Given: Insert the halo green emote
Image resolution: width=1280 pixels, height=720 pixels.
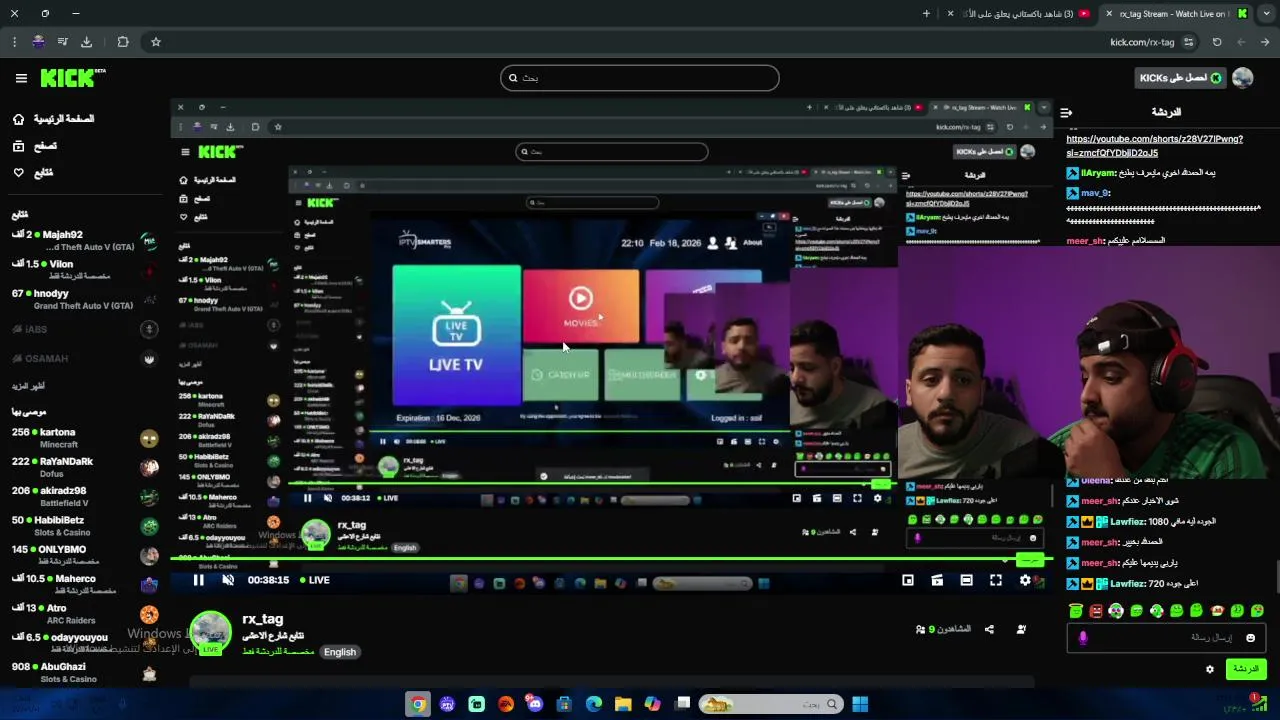Looking at the screenshot, I should point(1076,610).
